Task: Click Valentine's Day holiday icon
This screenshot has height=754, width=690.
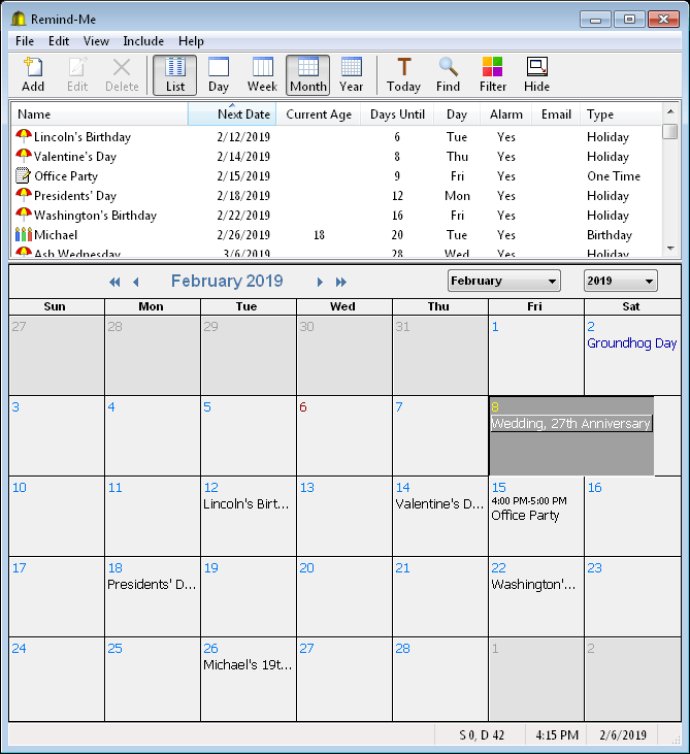Action: coord(23,156)
